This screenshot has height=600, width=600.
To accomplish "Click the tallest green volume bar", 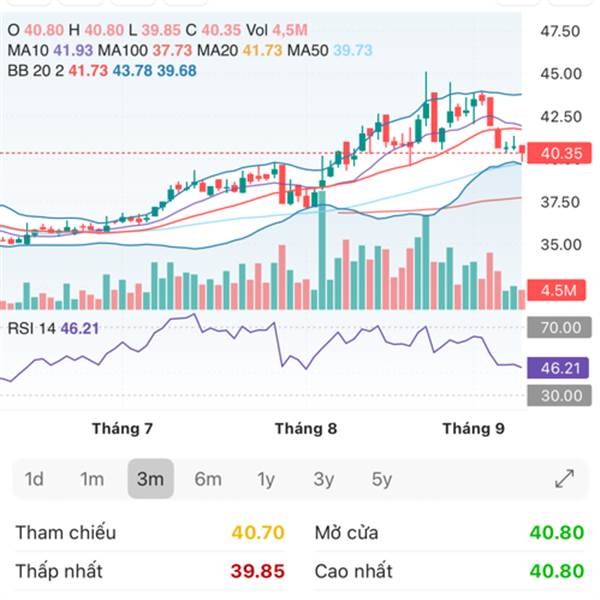I will (322, 250).
